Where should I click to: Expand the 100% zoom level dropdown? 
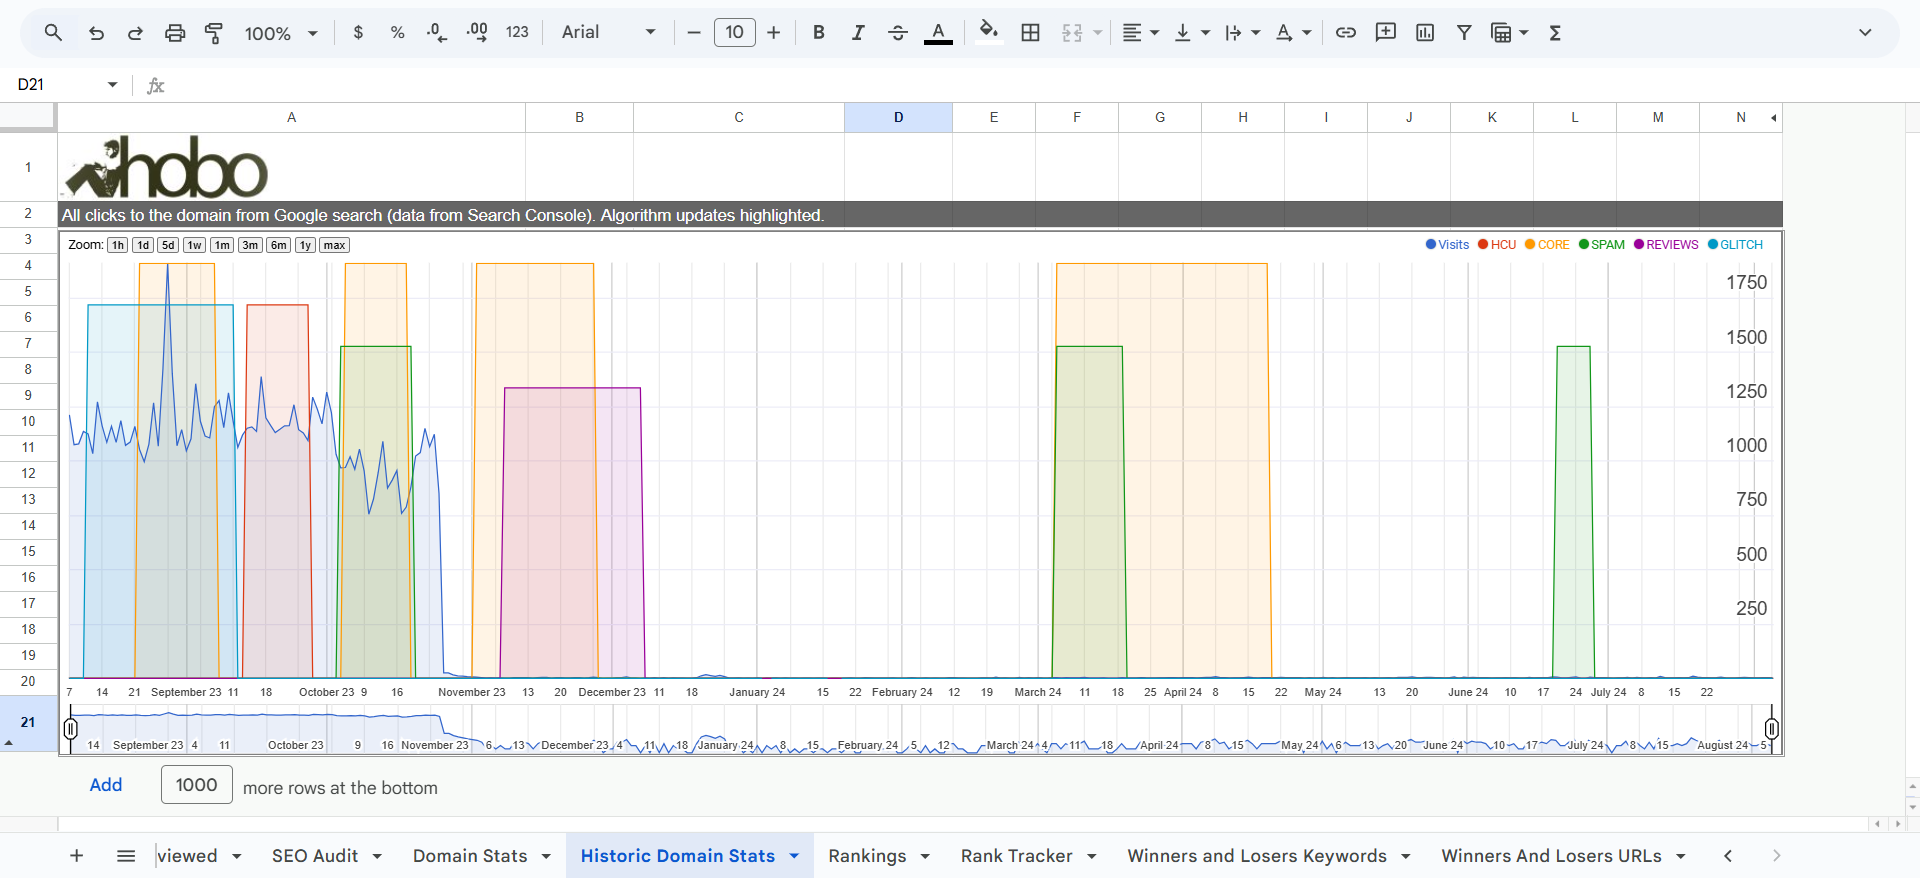[x=281, y=33]
